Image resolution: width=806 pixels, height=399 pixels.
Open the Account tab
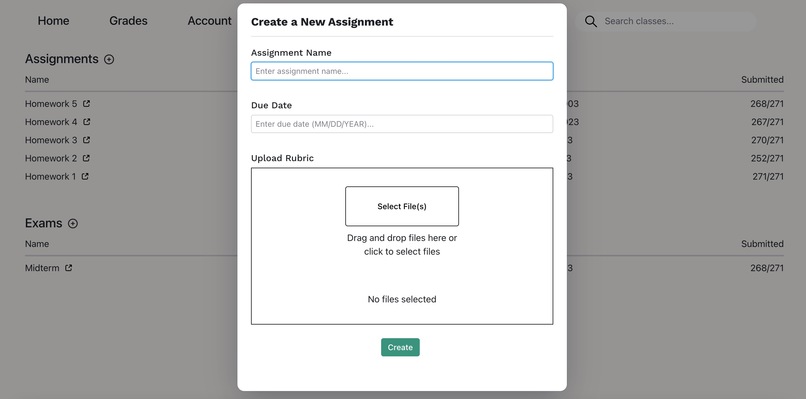209,21
